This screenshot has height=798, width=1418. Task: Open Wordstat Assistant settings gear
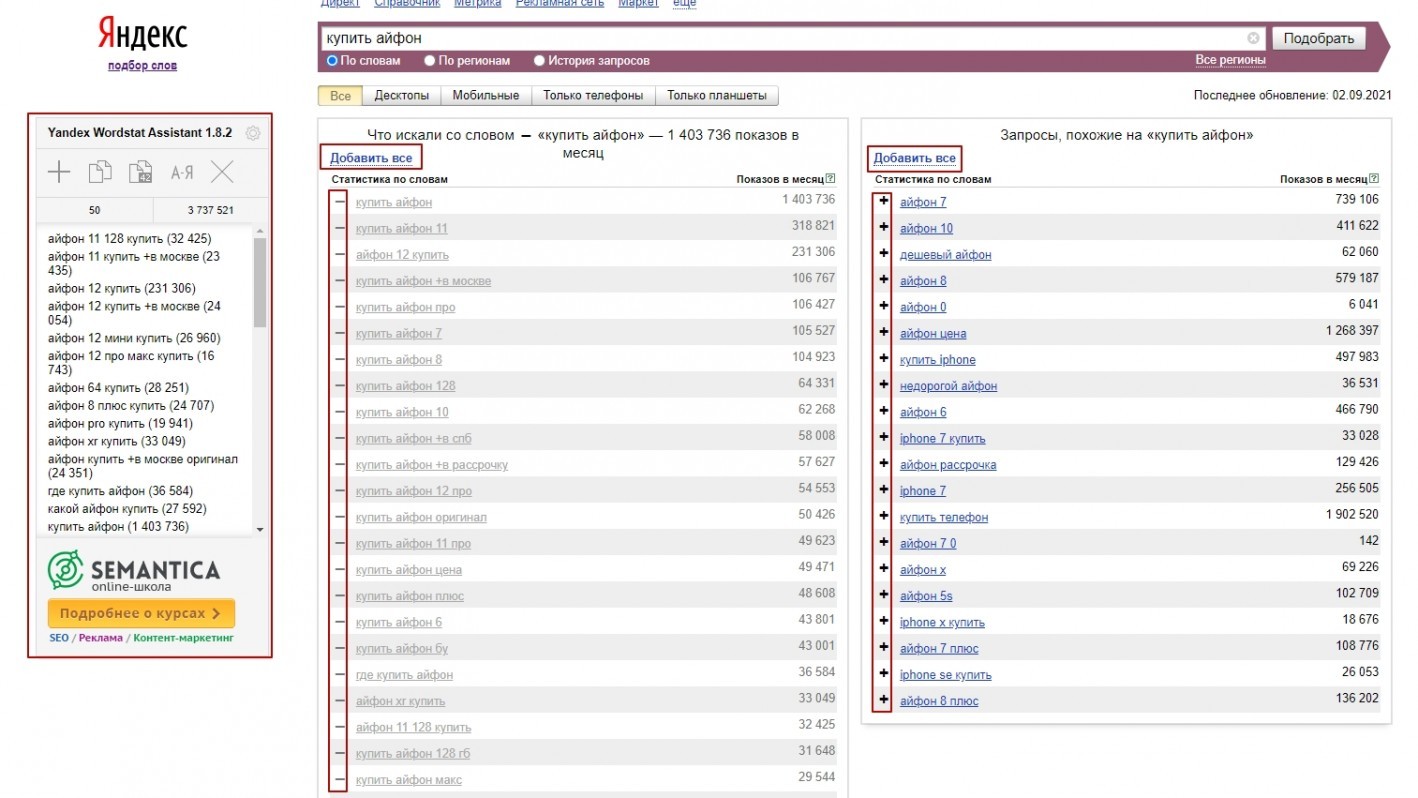point(253,132)
